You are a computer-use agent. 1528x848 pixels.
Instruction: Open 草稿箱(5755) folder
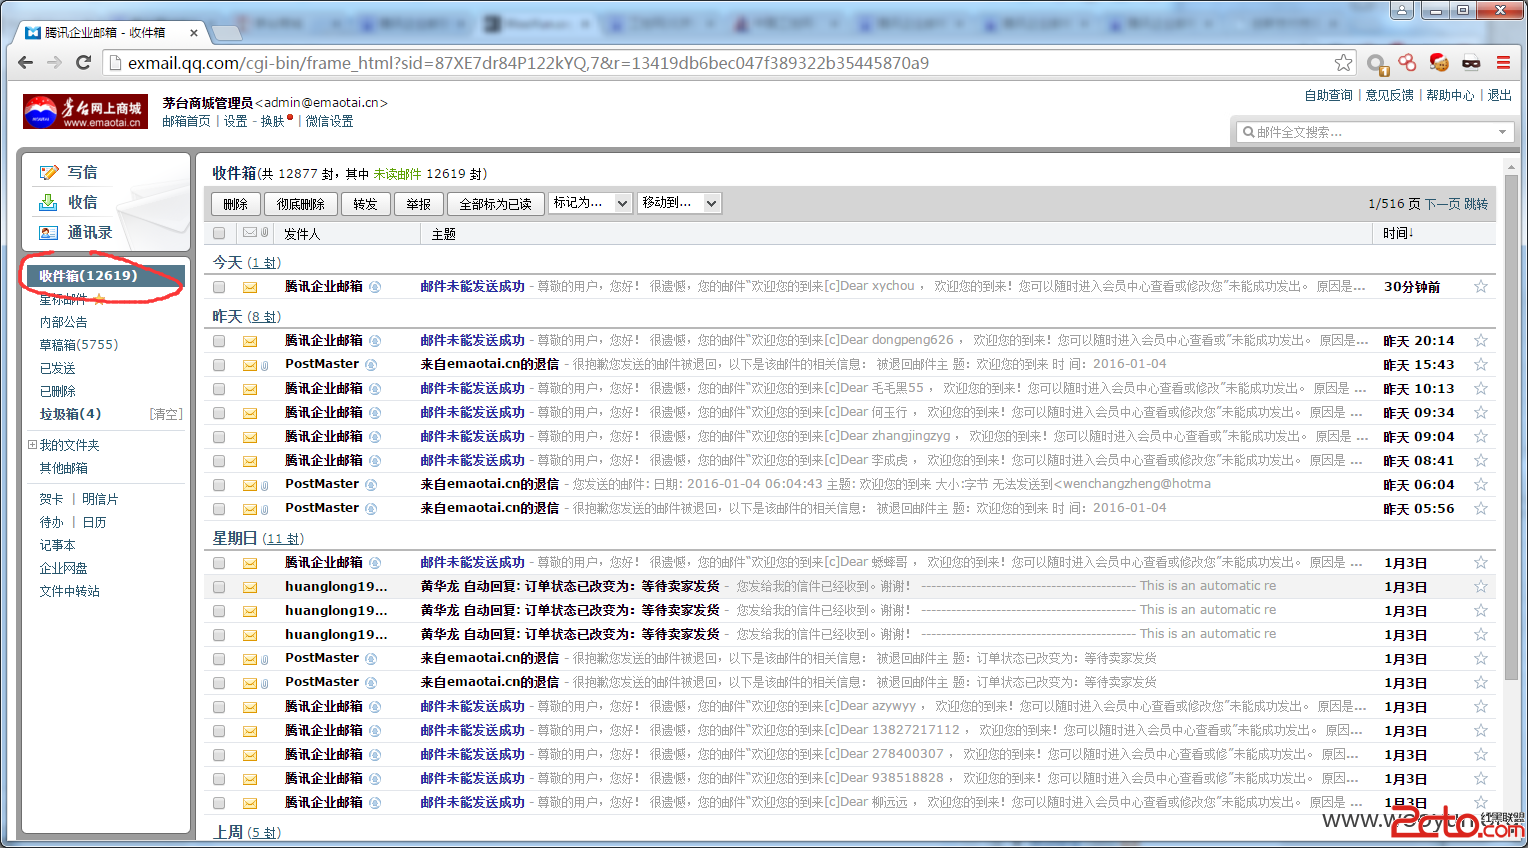(x=79, y=345)
